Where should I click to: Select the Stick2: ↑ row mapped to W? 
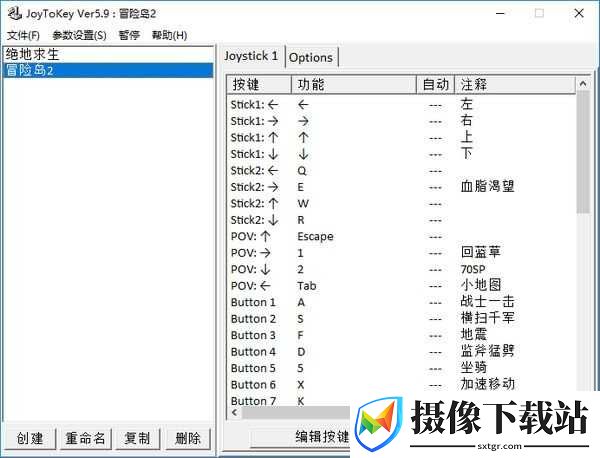pos(401,203)
